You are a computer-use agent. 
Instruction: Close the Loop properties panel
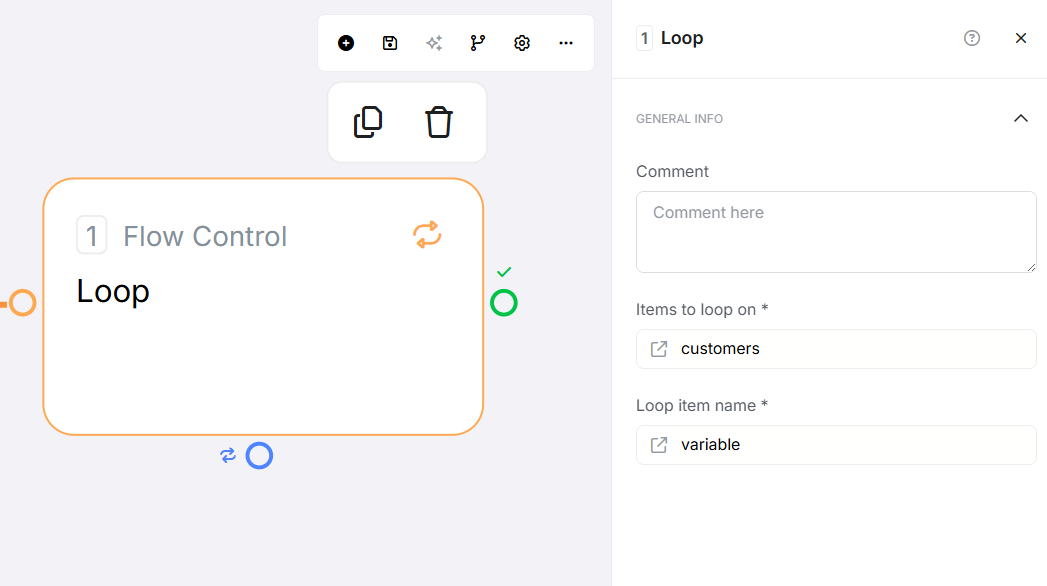(x=1021, y=38)
